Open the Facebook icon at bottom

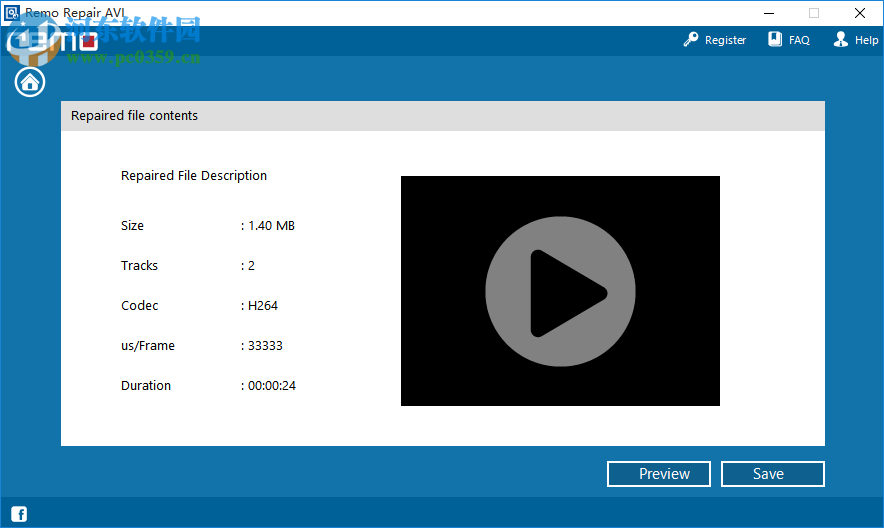tap(19, 514)
